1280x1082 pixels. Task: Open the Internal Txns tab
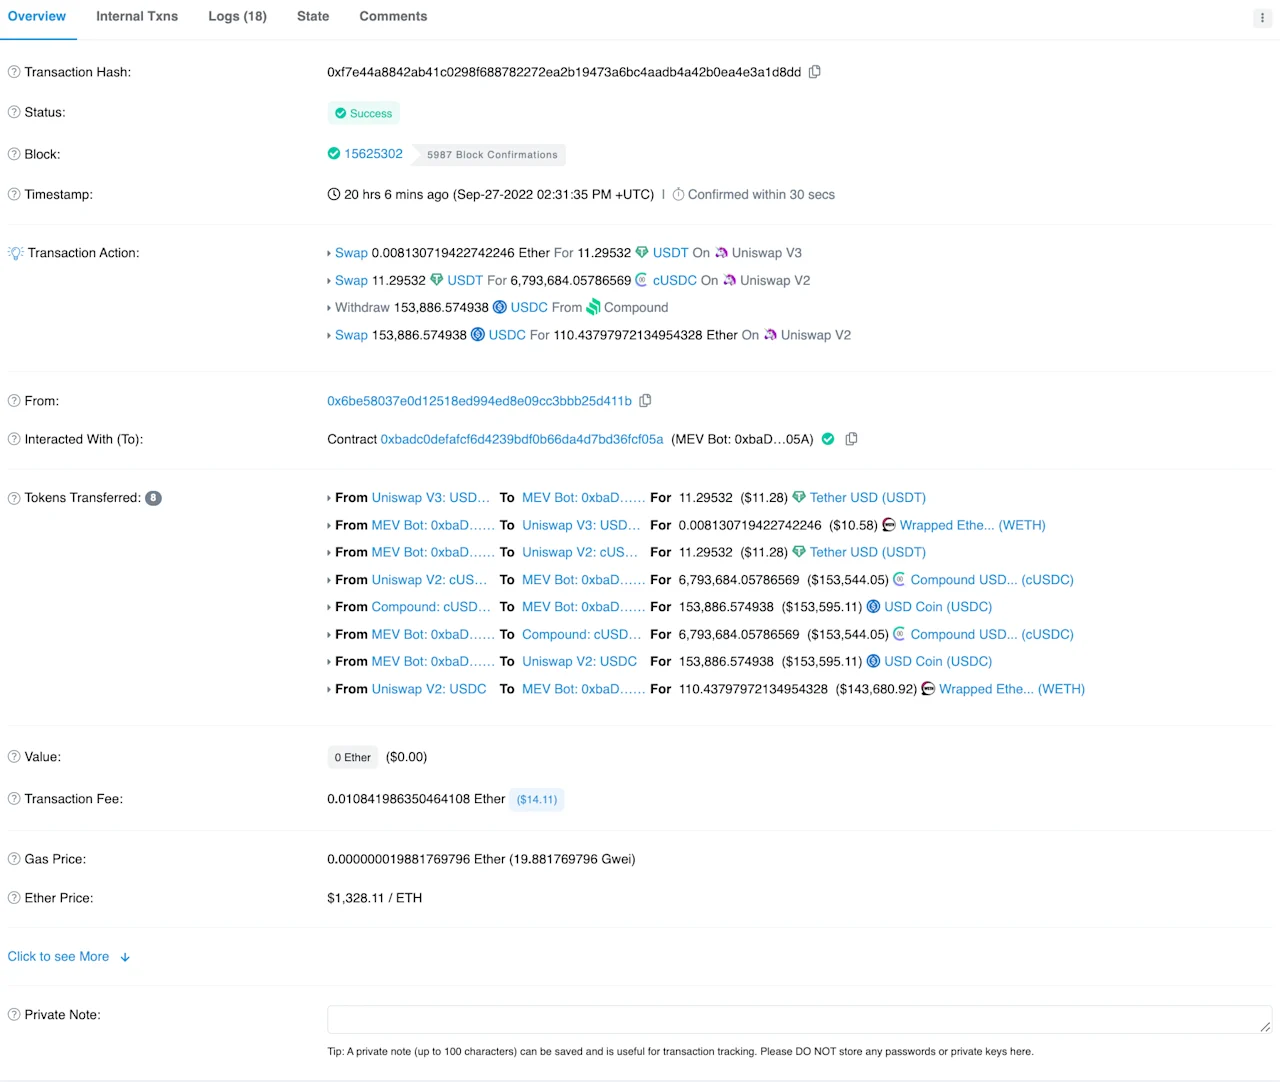coord(137,17)
